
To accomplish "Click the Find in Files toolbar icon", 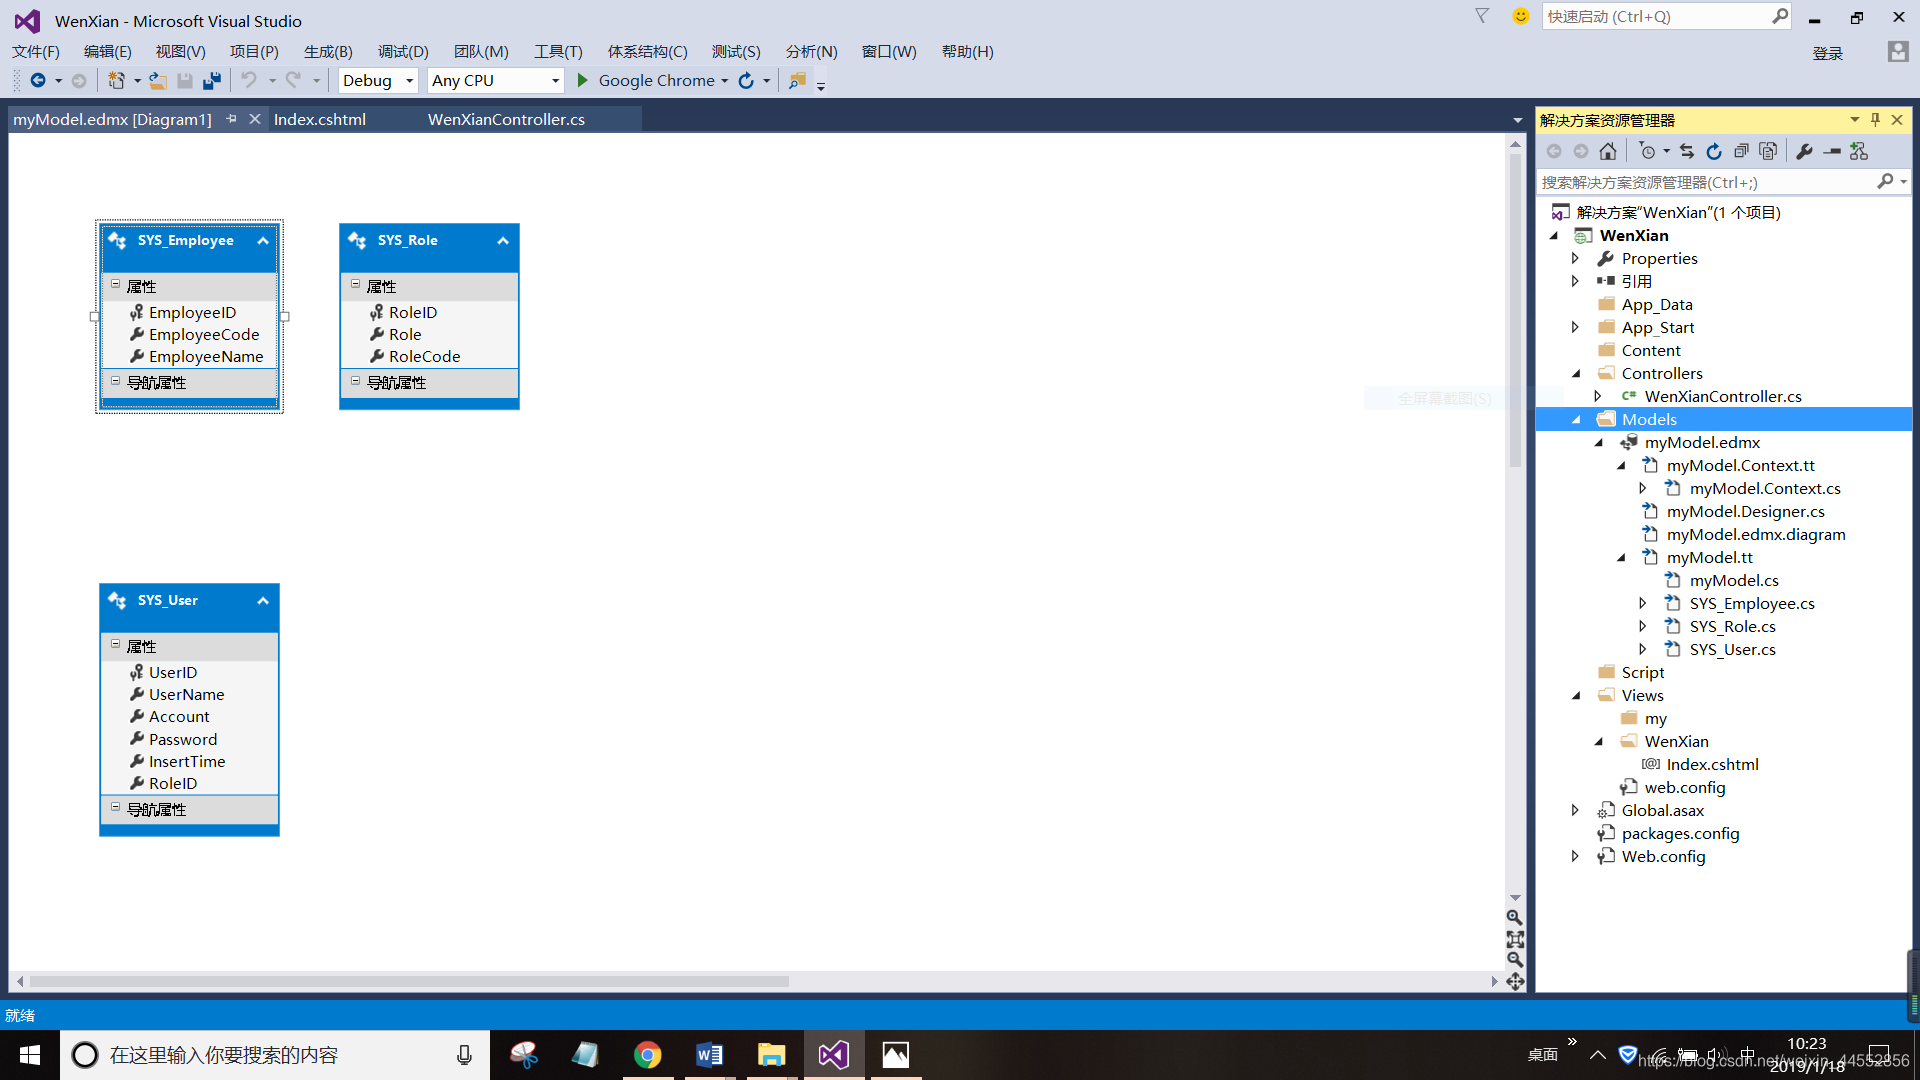I will tap(797, 81).
